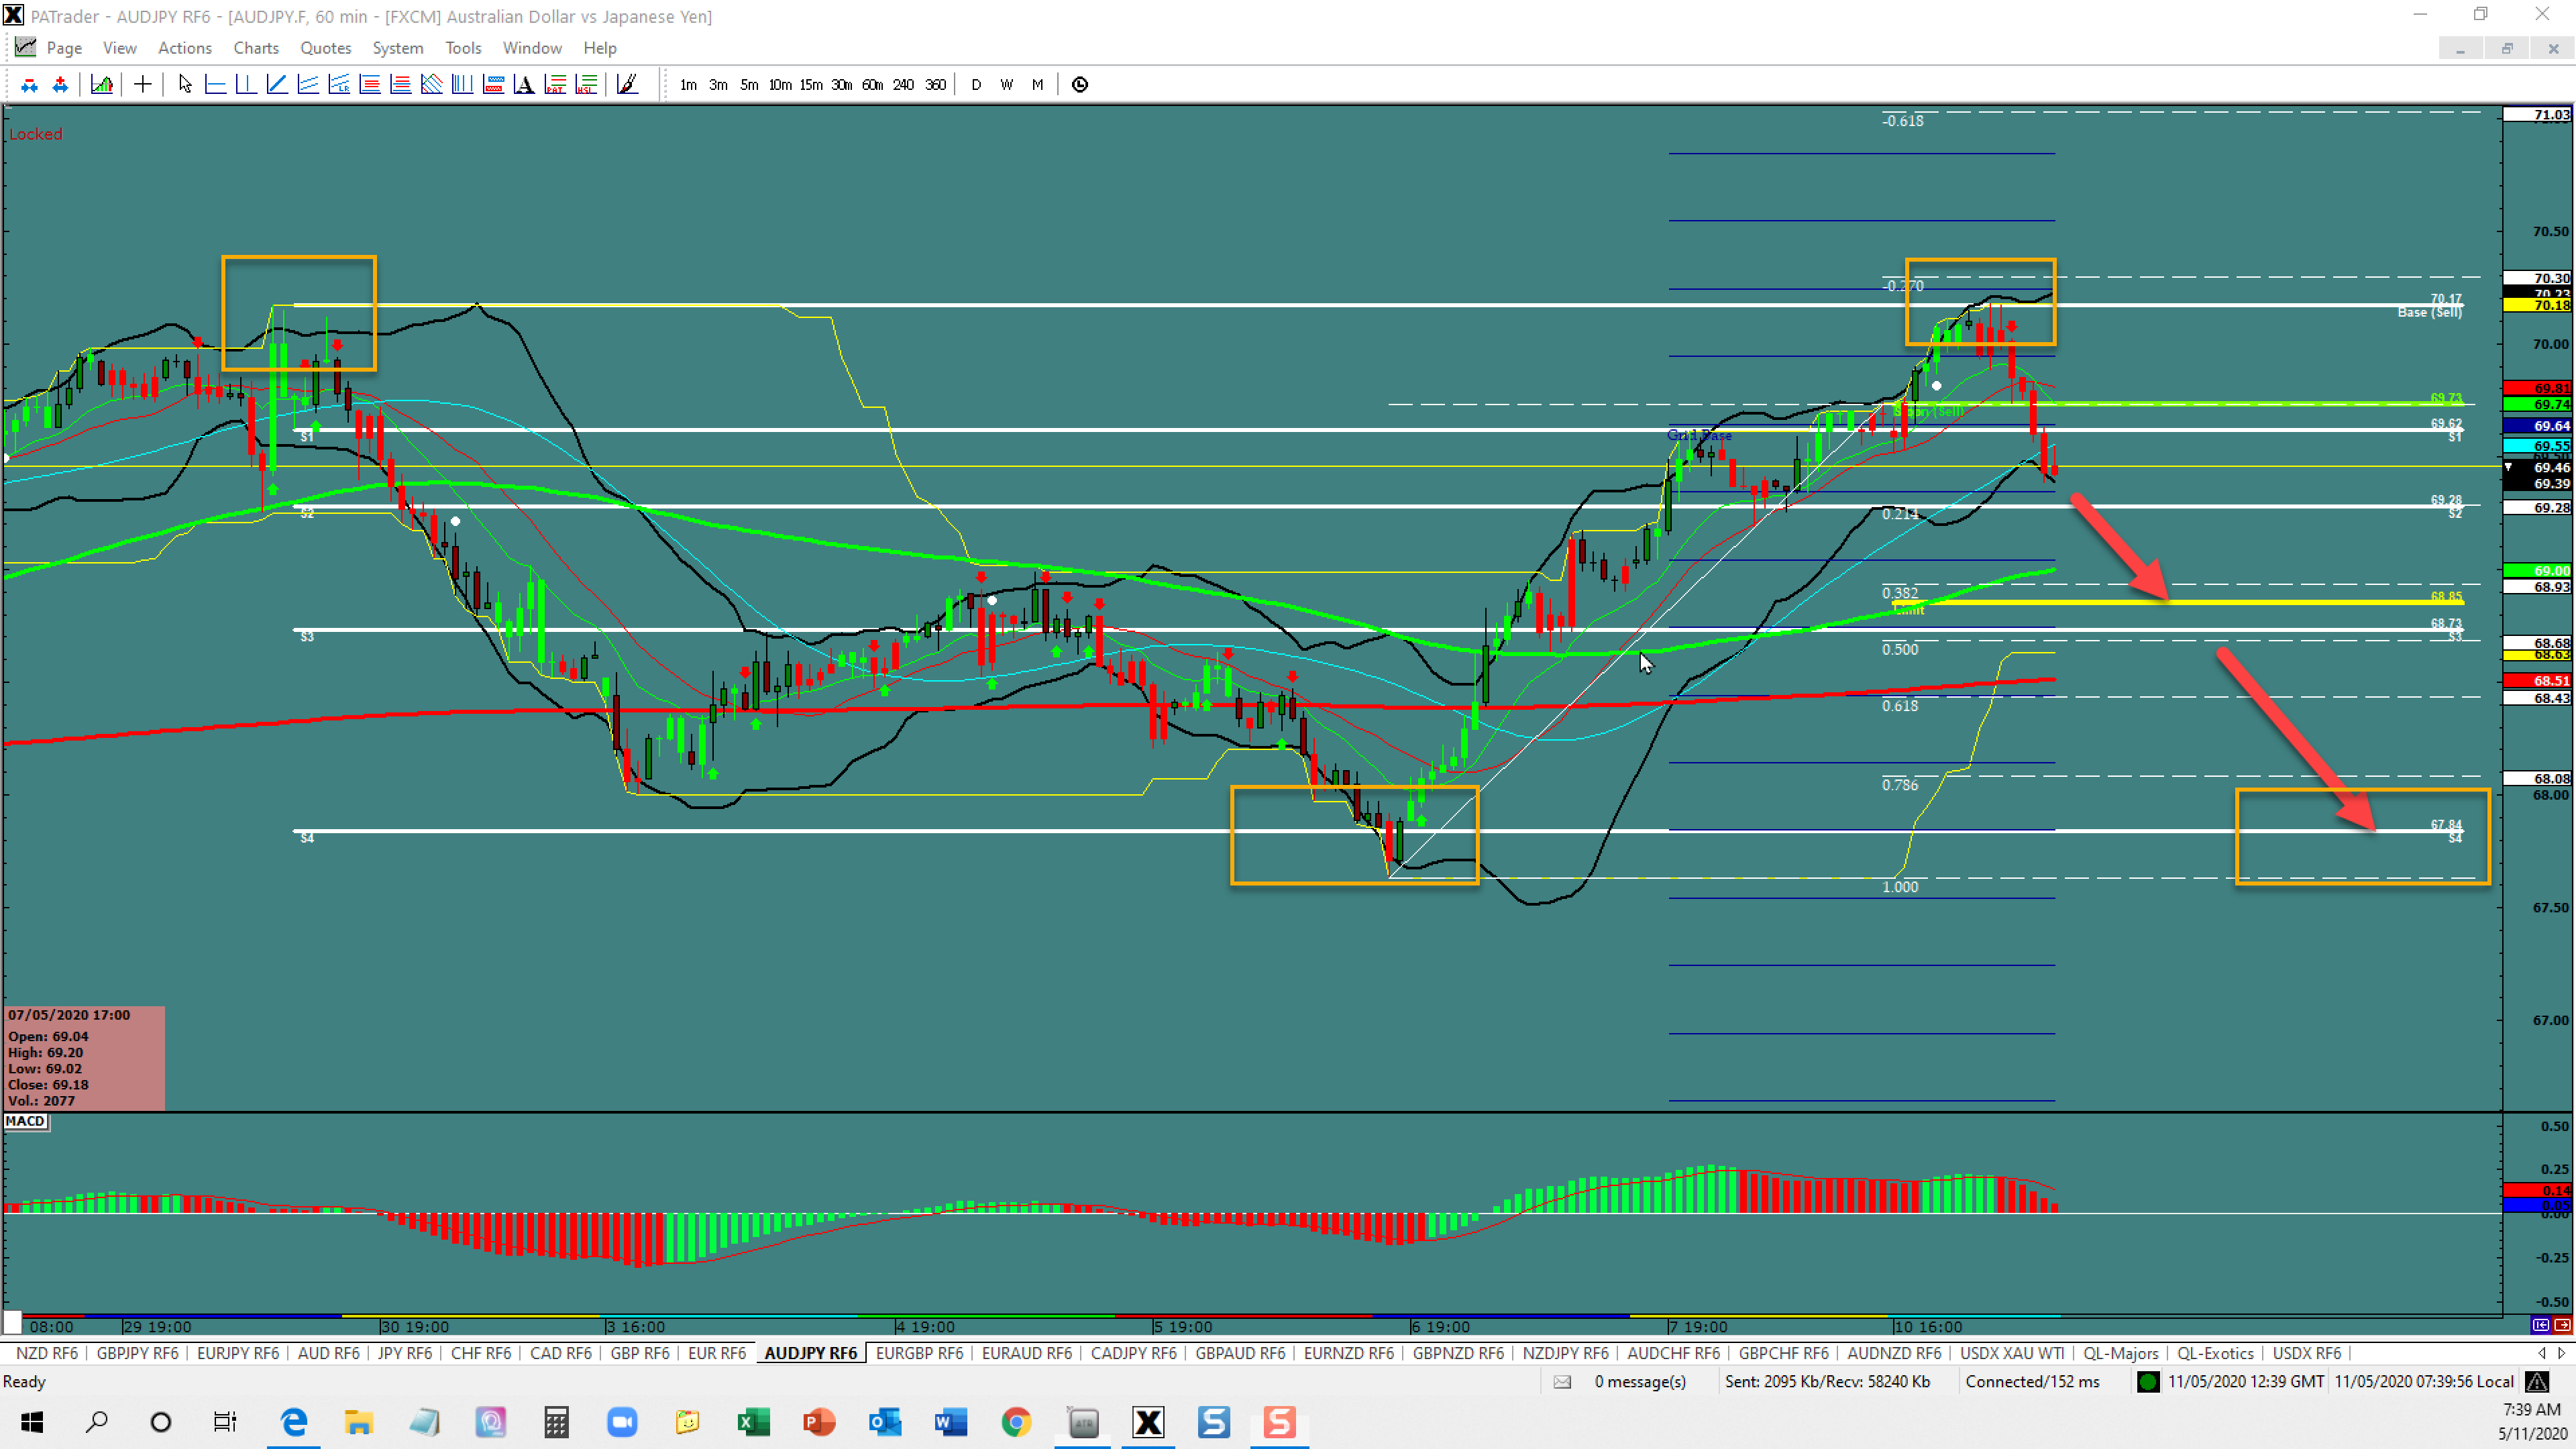Image resolution: width=2576 pixels, height=1449 pixels.
Task: Select the linear regression LR tool
Action: 340,84
